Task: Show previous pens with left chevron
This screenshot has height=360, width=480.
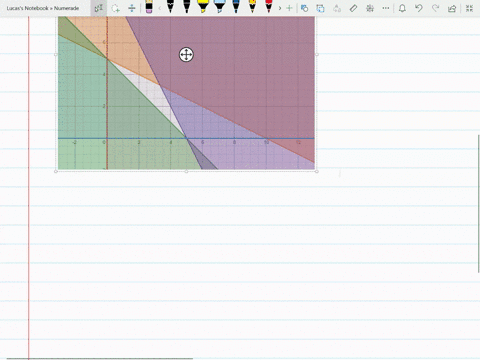Action: pos(160,8)
